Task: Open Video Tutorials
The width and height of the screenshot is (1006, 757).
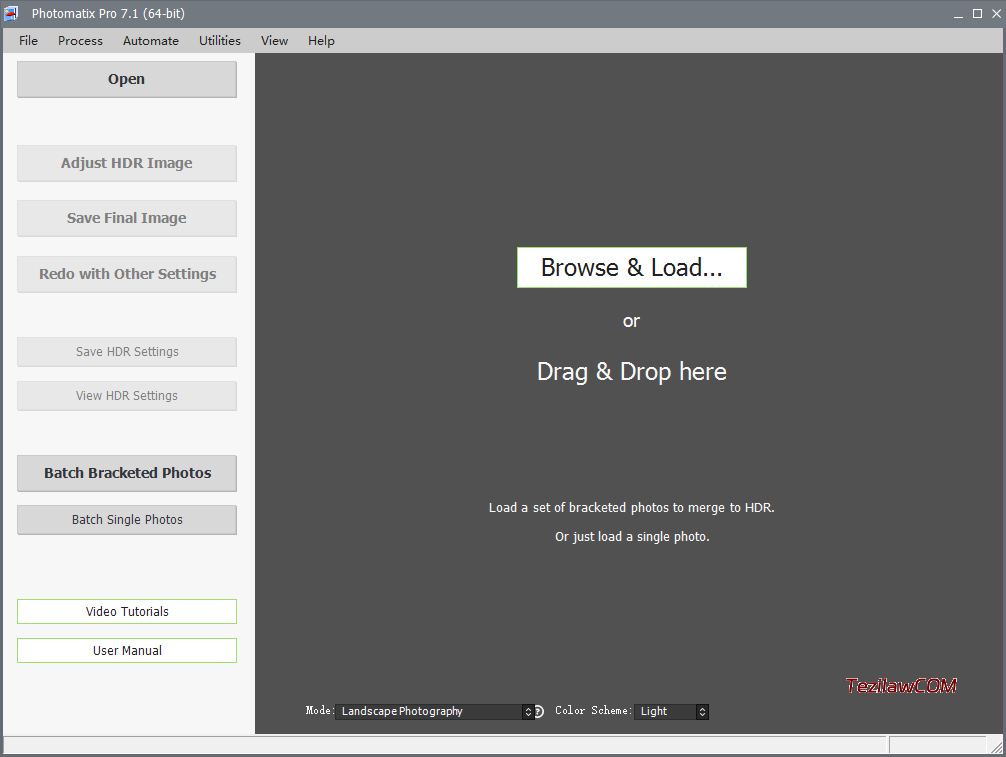Action: point(126,611)
